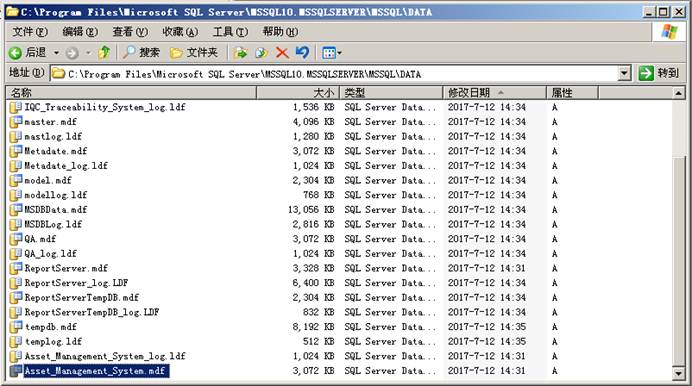The image size is (692, 386).
Task: Click the IQC_Traceability_System_log.ldf file icon
Action: click(16, 107)
